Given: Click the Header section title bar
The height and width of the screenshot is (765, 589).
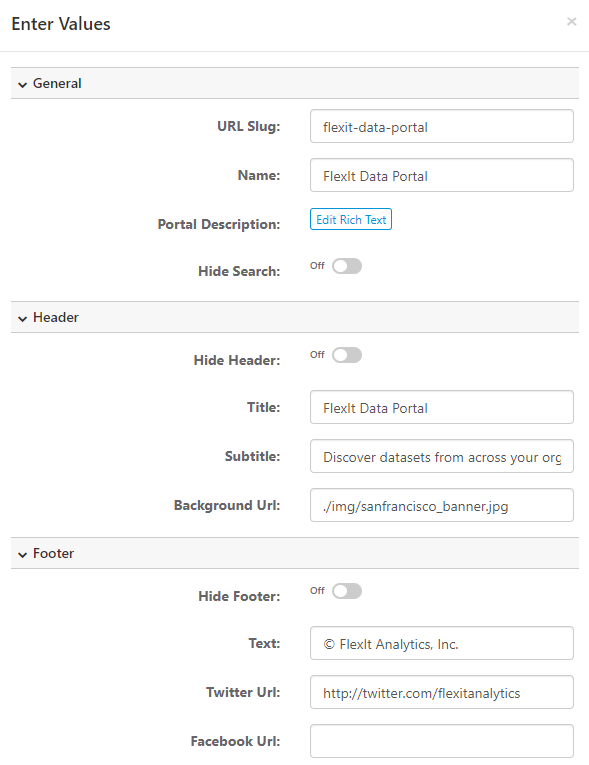Looking at the screenshot, I should point(295,317).
